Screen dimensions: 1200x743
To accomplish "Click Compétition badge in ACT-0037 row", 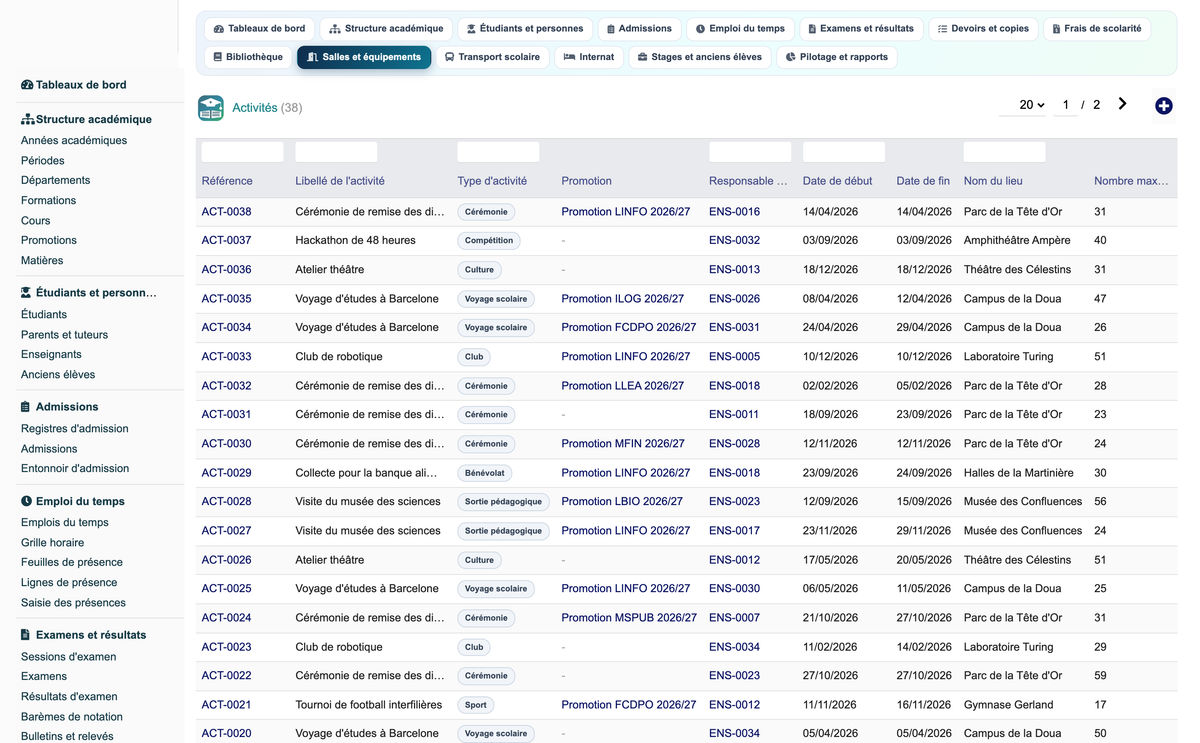I will pyautogui.click(x=489, y=241).
